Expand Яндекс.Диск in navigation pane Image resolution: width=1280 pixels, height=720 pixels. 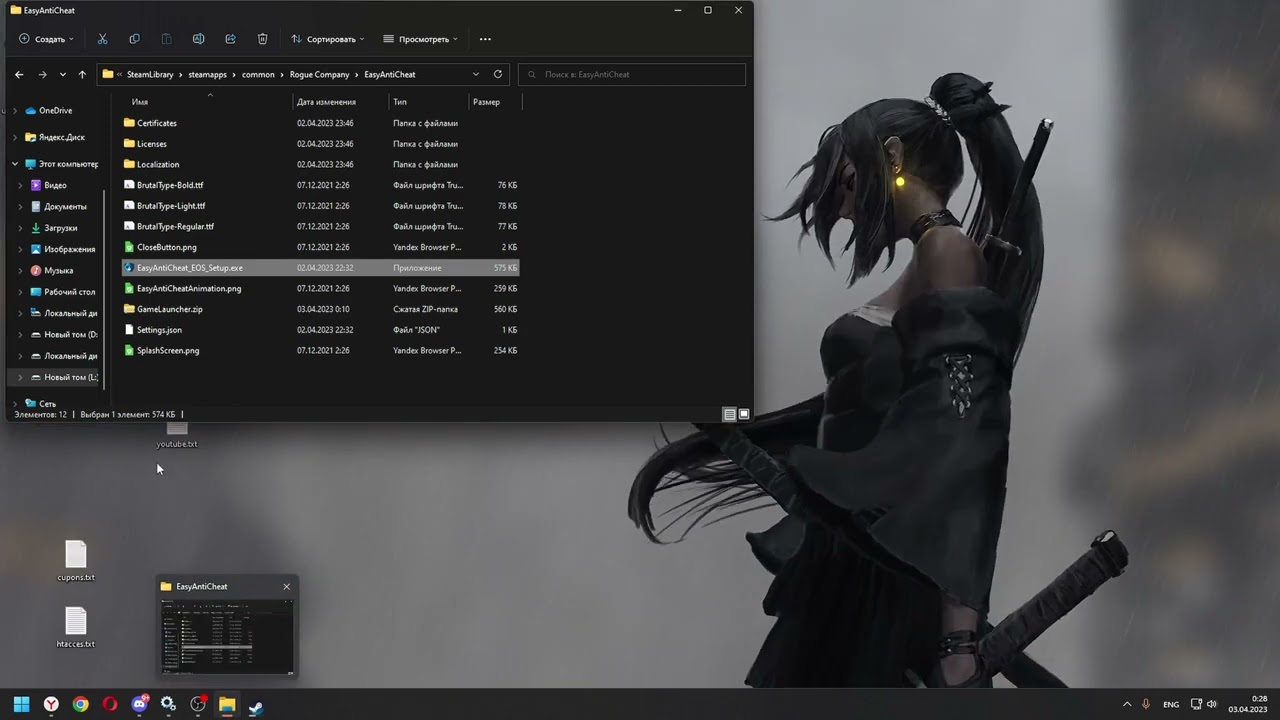(x=15, y=137)
